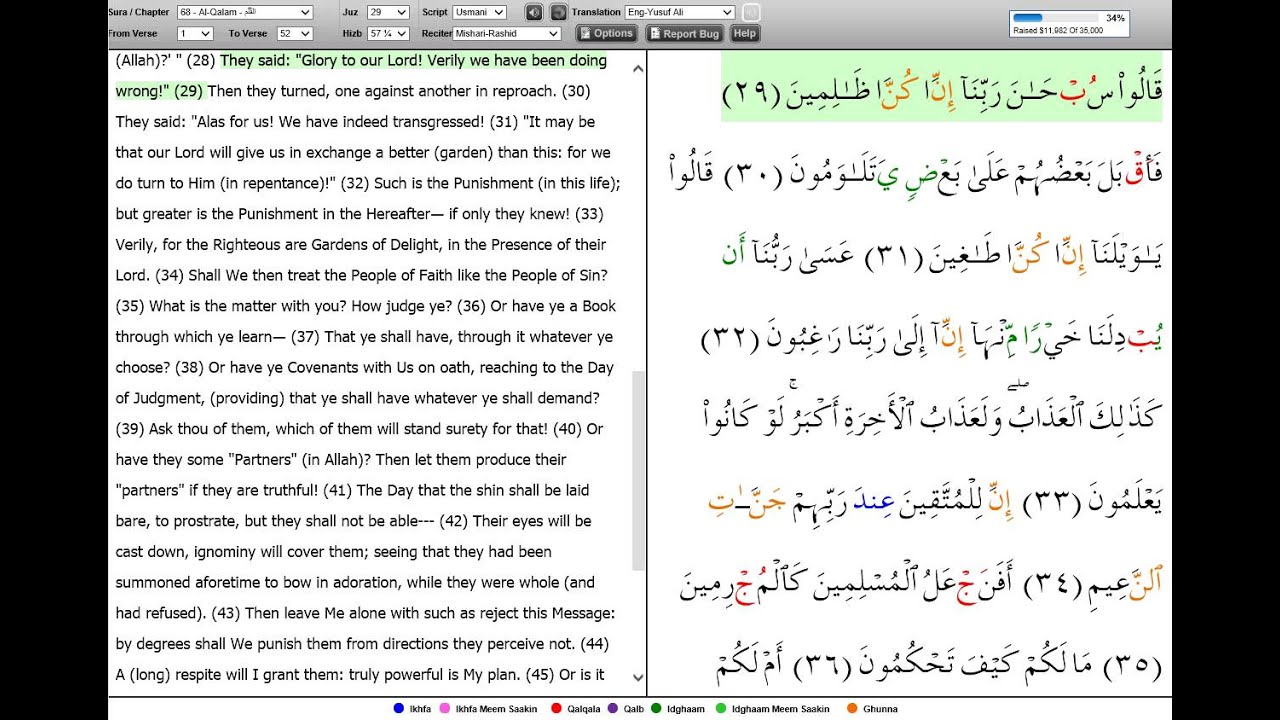Screen dimensions: 1280x720
Task: Open the Juz dropdown
Action: point(388,12)
